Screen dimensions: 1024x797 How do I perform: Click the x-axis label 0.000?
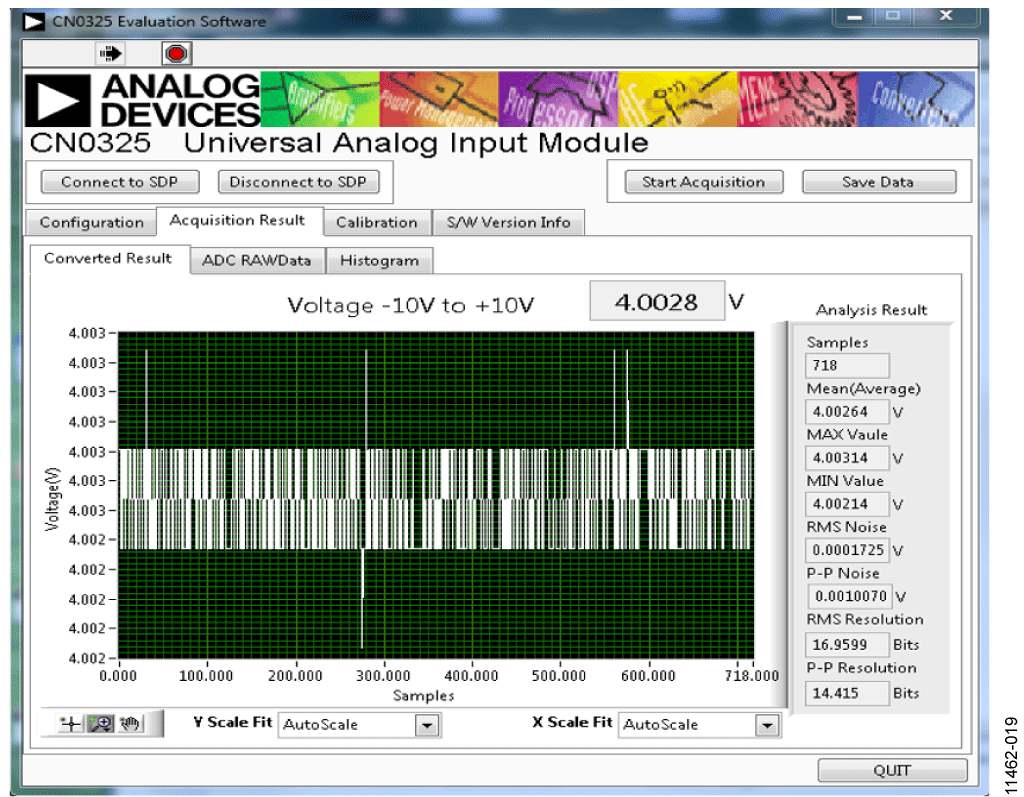[x=118, y=676]
